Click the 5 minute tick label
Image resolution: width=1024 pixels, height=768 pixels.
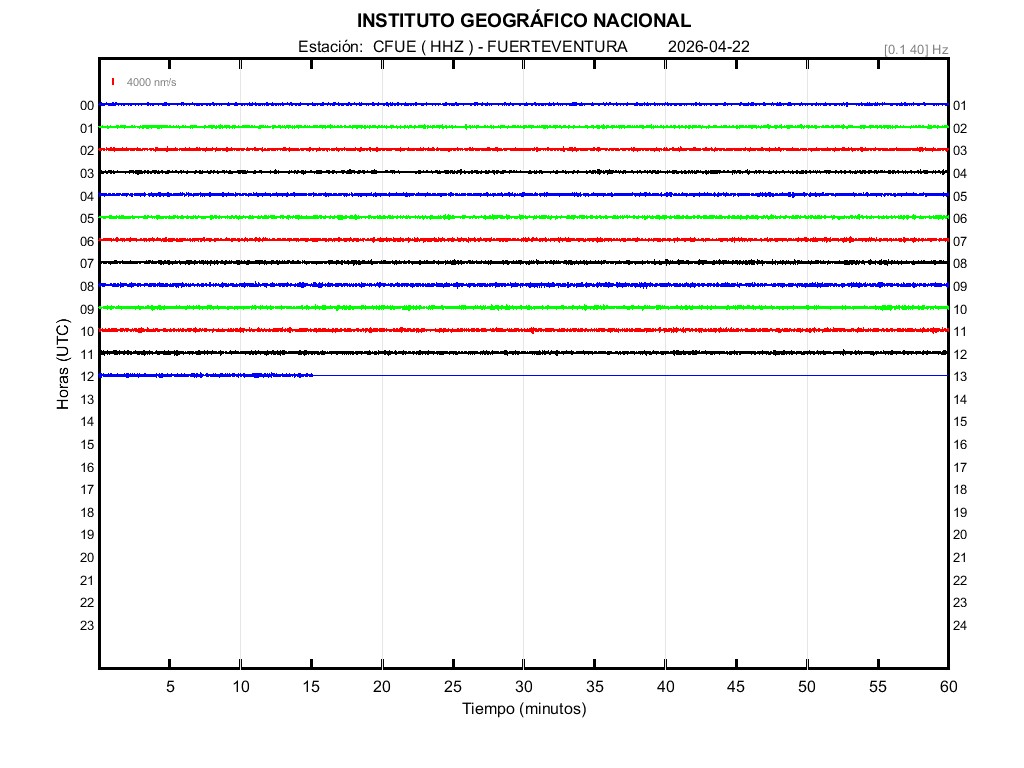[170, 686]
